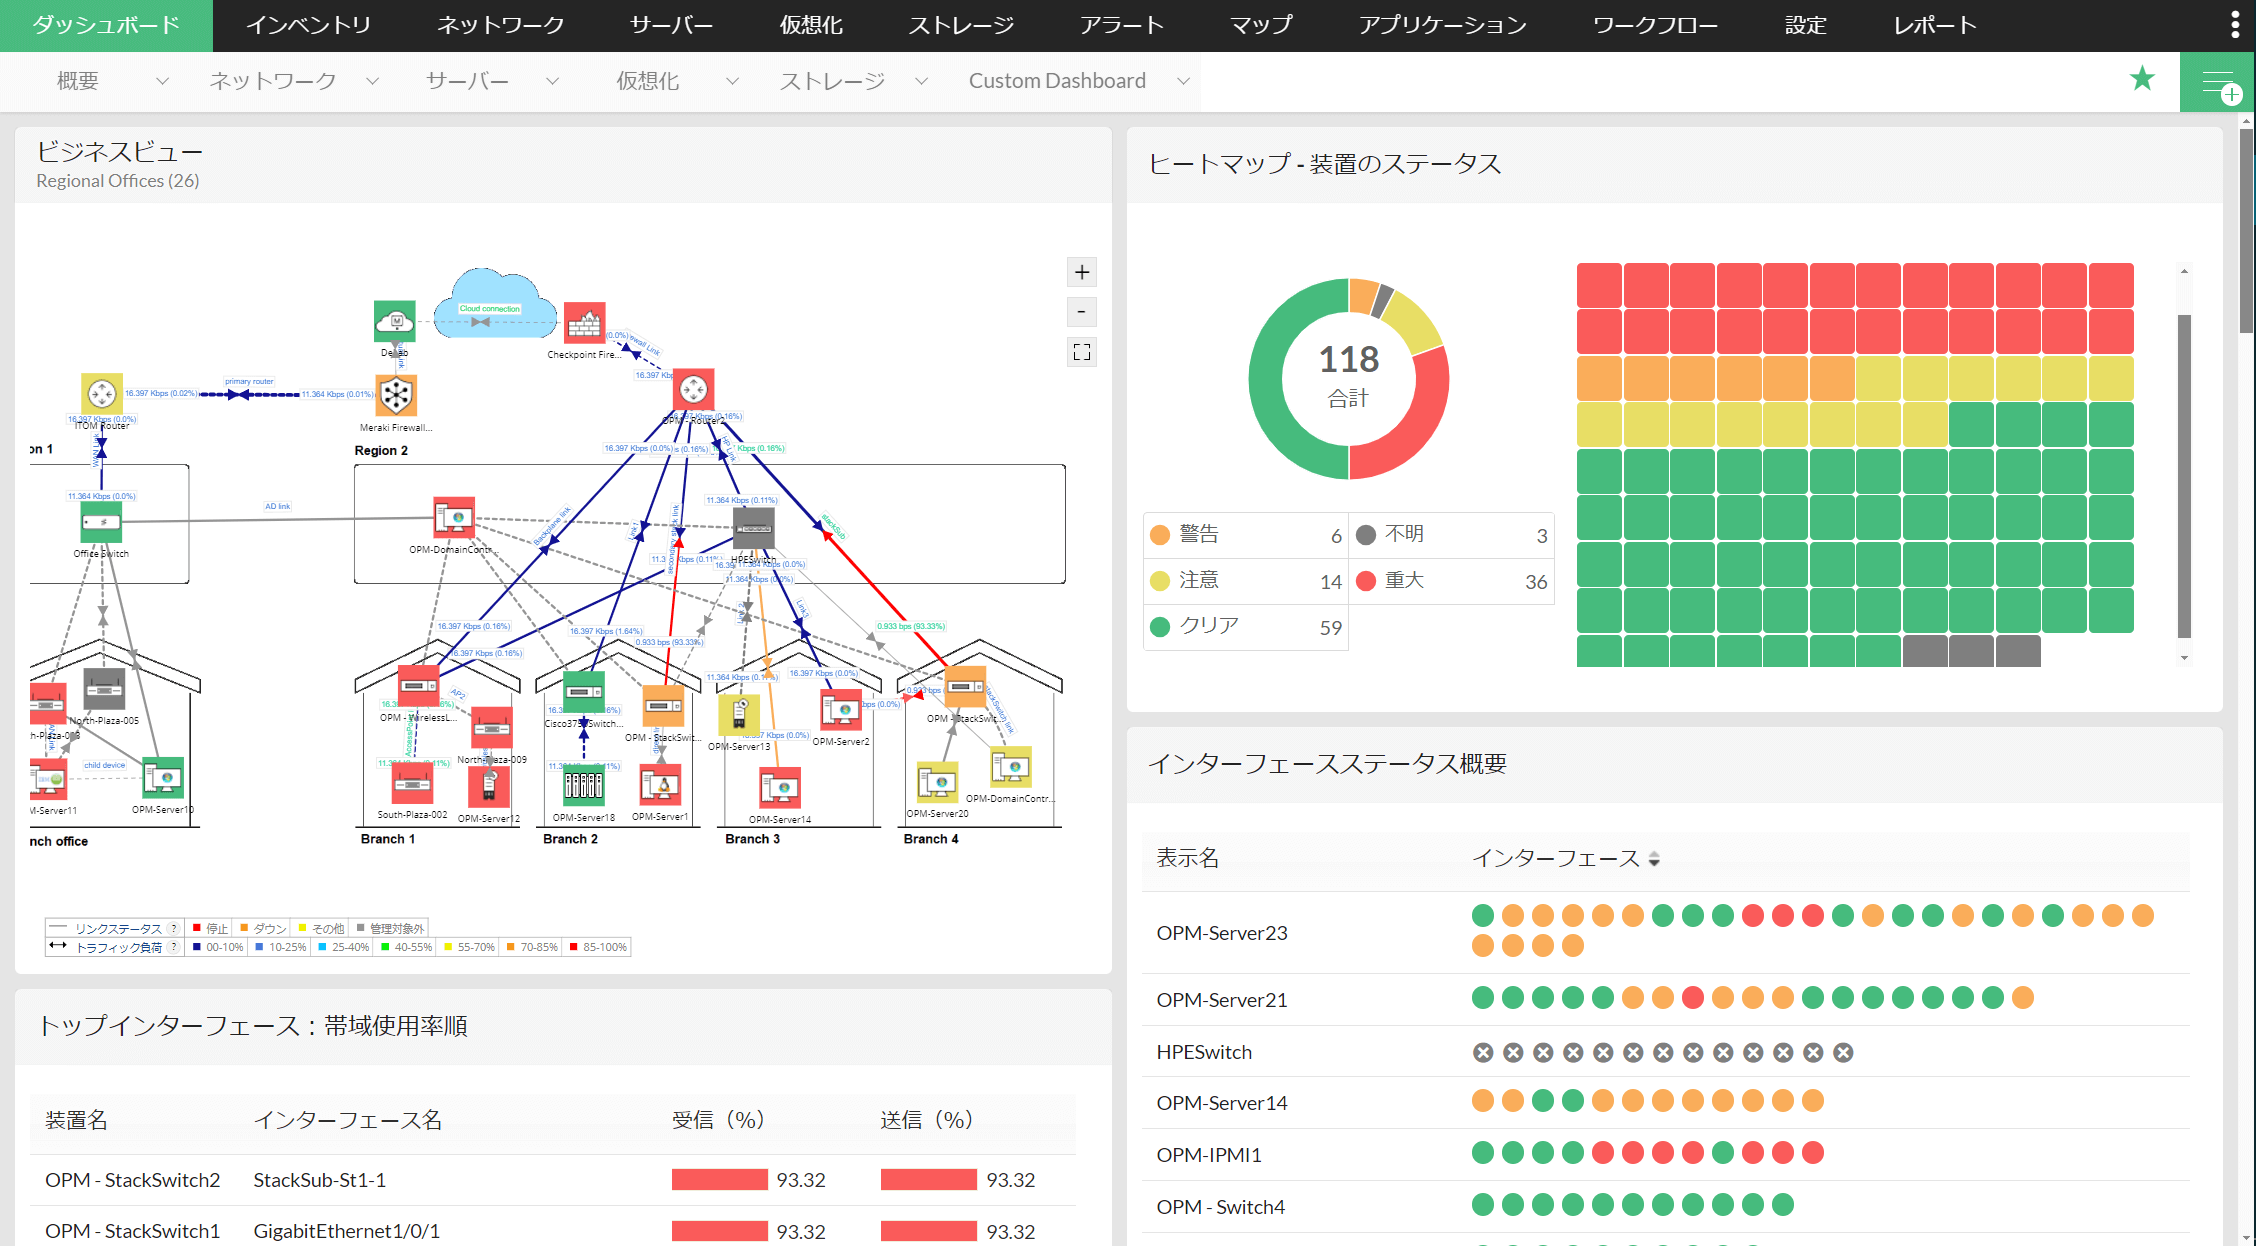
Task: Expand the map to fullscreen
Action: [1081, 352]
